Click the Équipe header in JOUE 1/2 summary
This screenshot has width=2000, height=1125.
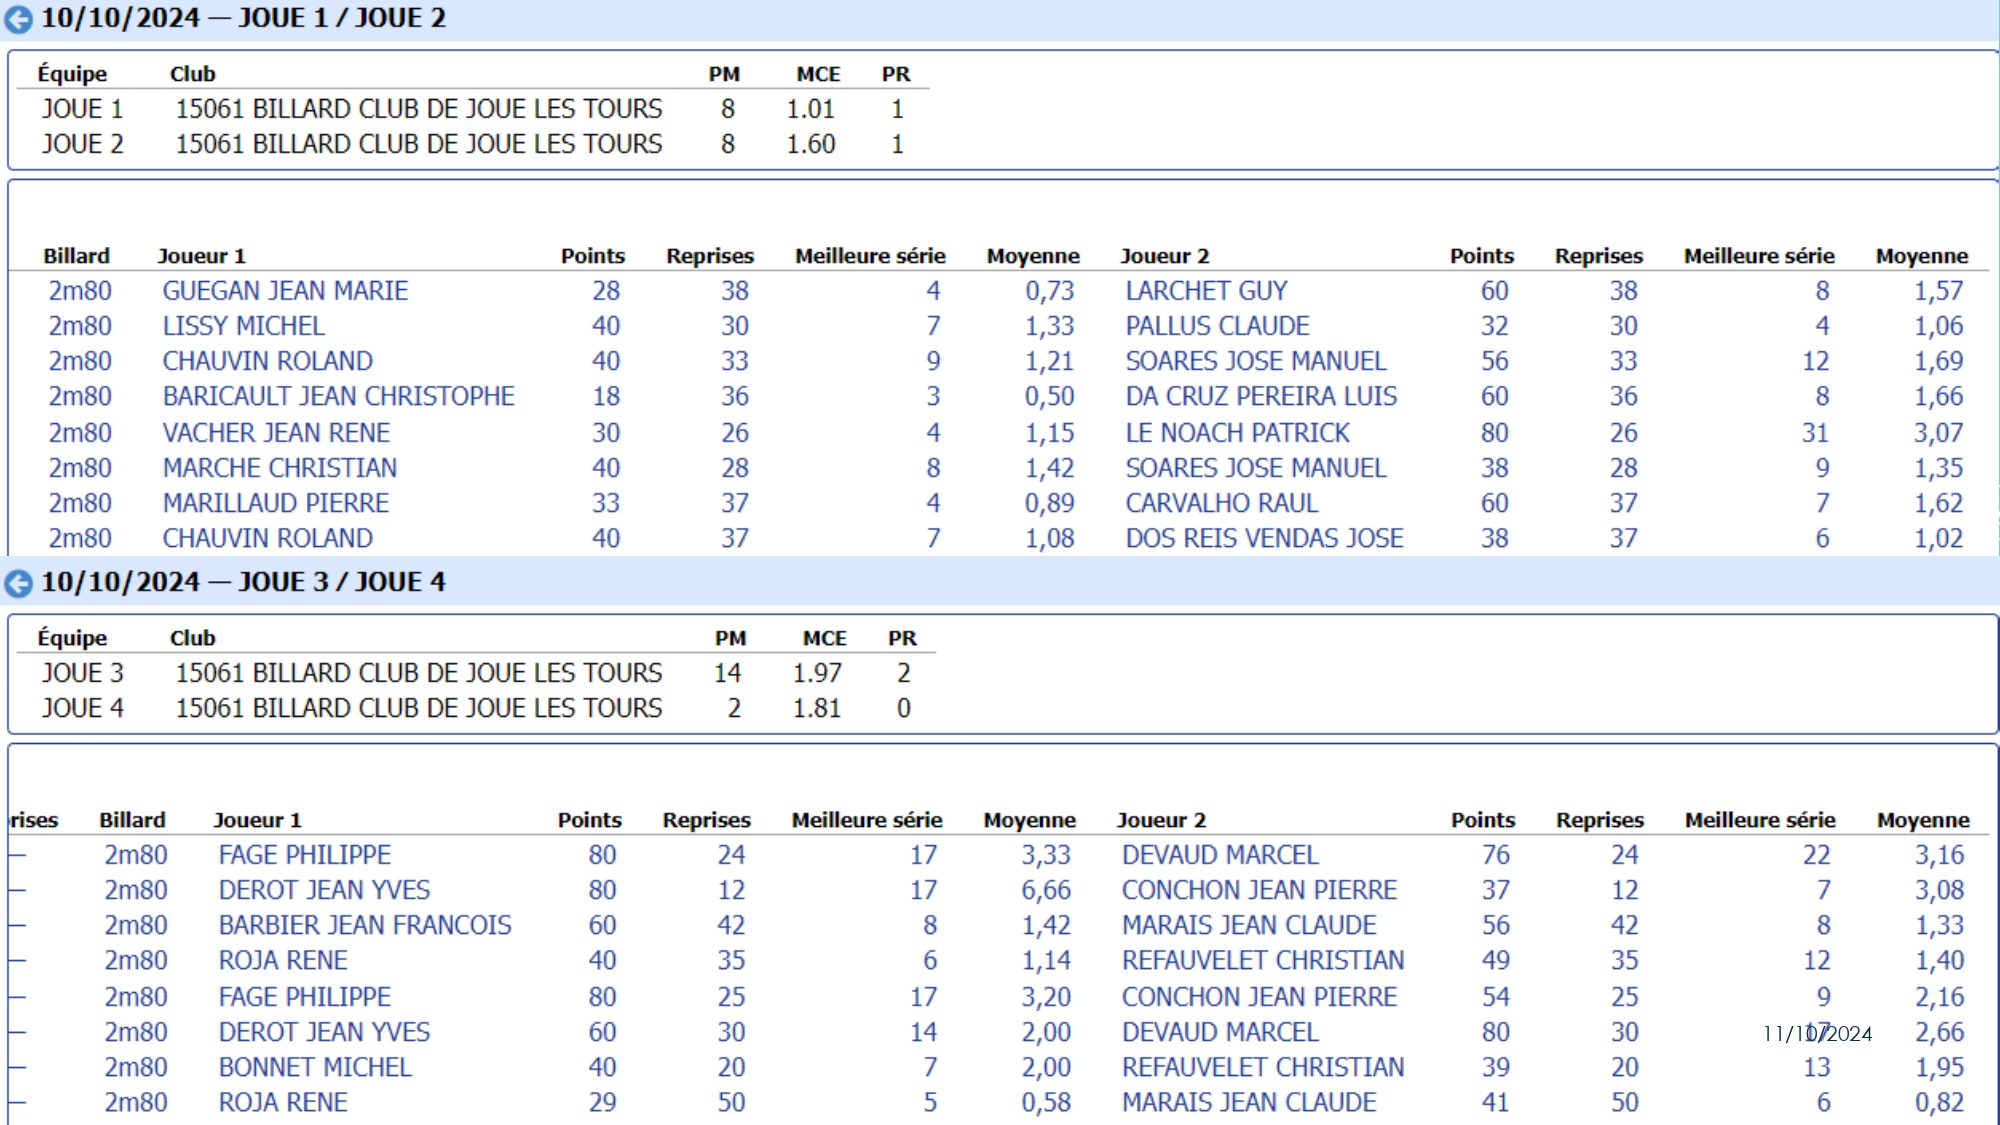72,74
